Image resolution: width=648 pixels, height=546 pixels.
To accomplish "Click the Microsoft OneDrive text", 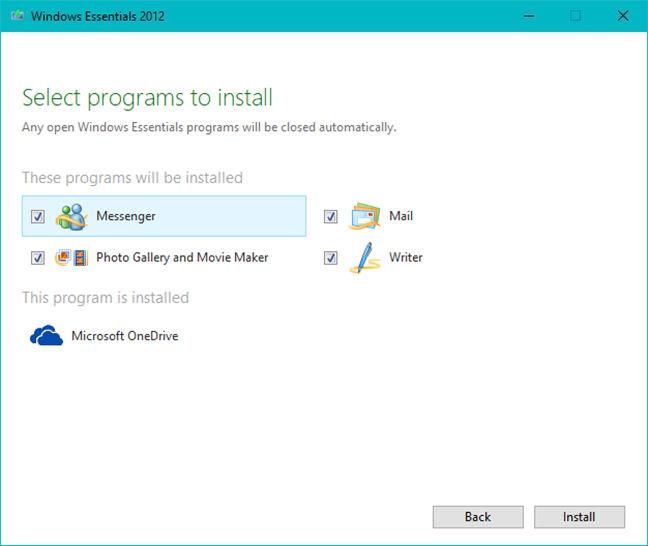I will (125, 336).
